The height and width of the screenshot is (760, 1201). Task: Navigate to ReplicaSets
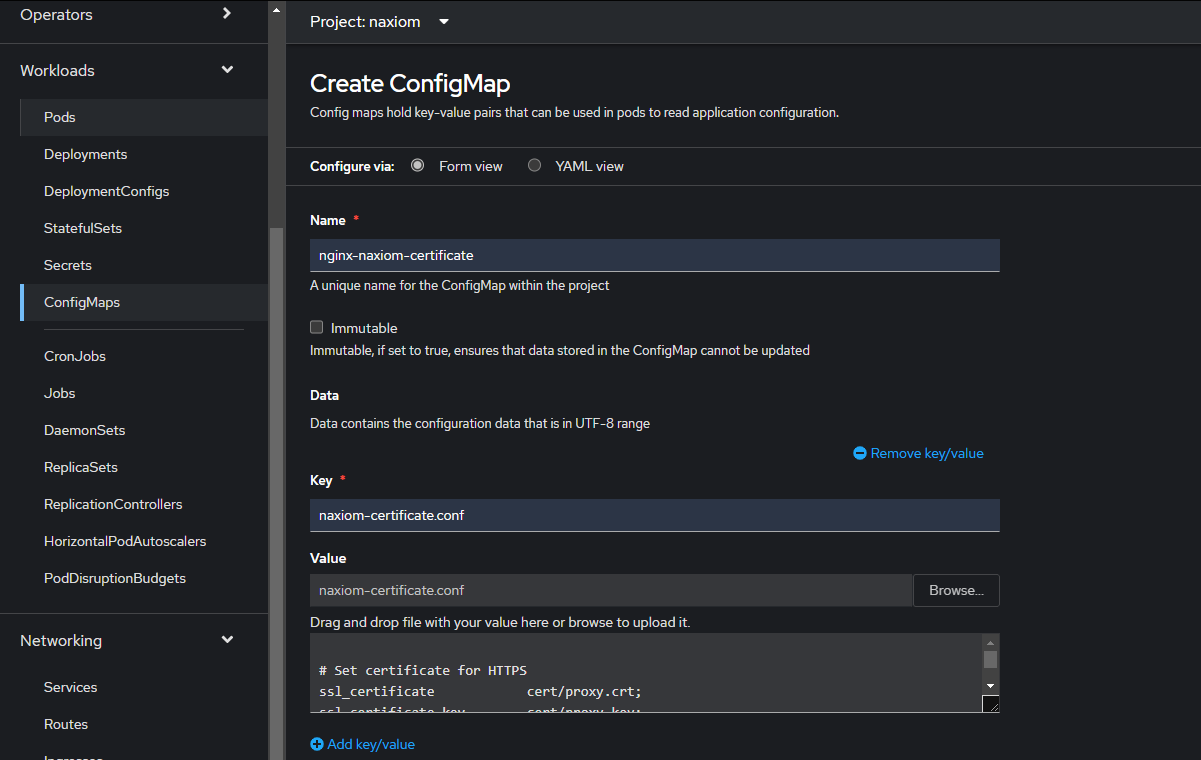click(144, 467)
